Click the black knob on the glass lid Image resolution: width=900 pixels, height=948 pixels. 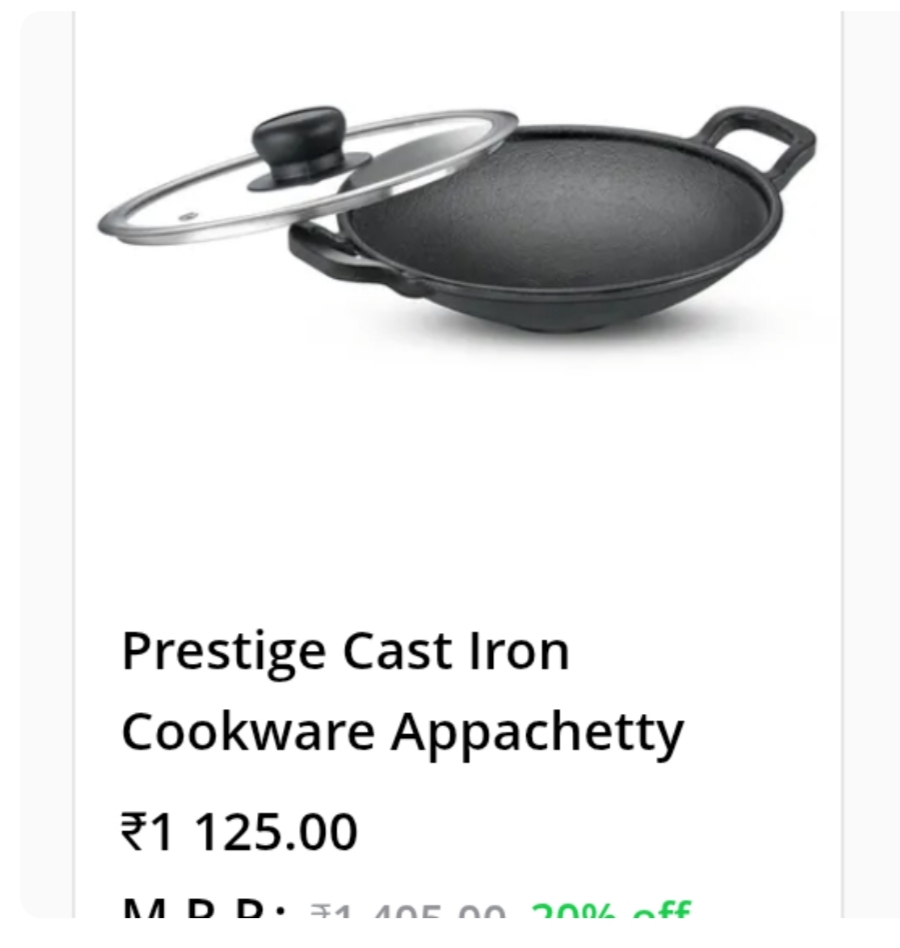point(299,144)
